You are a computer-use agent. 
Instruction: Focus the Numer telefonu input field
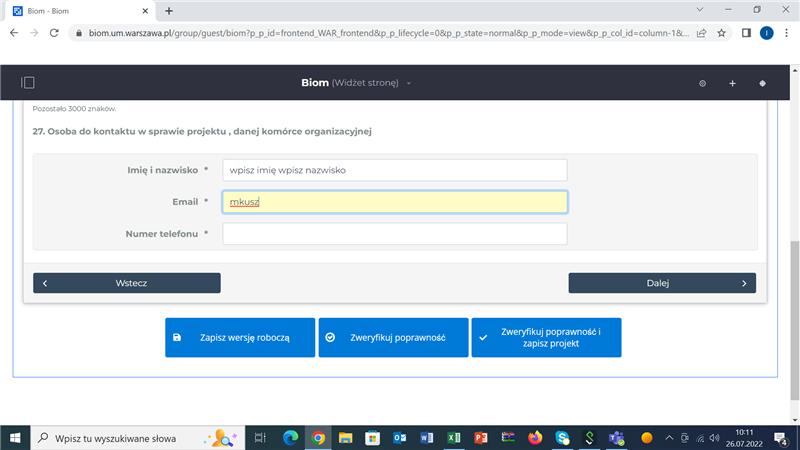(x=394, y=234)
